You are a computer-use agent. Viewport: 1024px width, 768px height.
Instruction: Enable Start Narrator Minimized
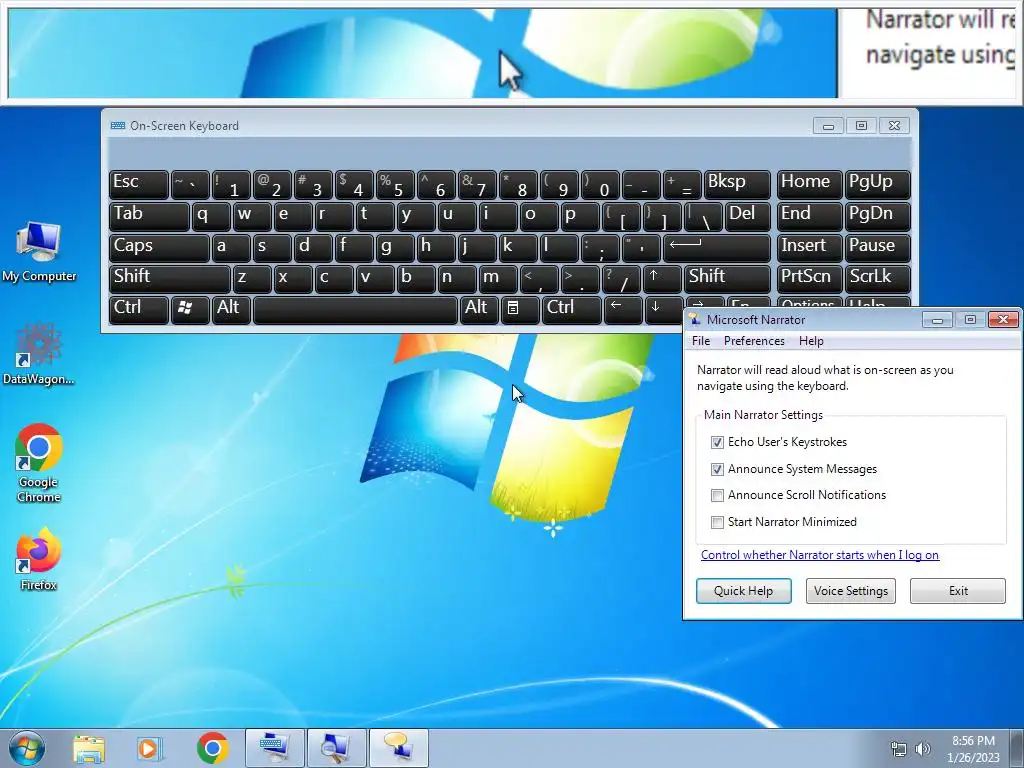[x=717, y=522]
